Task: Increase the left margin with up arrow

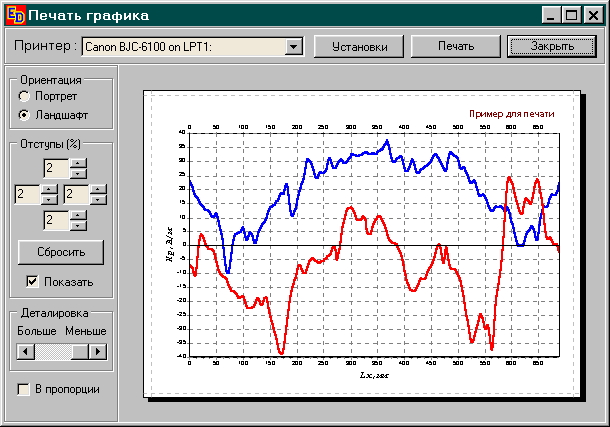Action: pos(50,189)
